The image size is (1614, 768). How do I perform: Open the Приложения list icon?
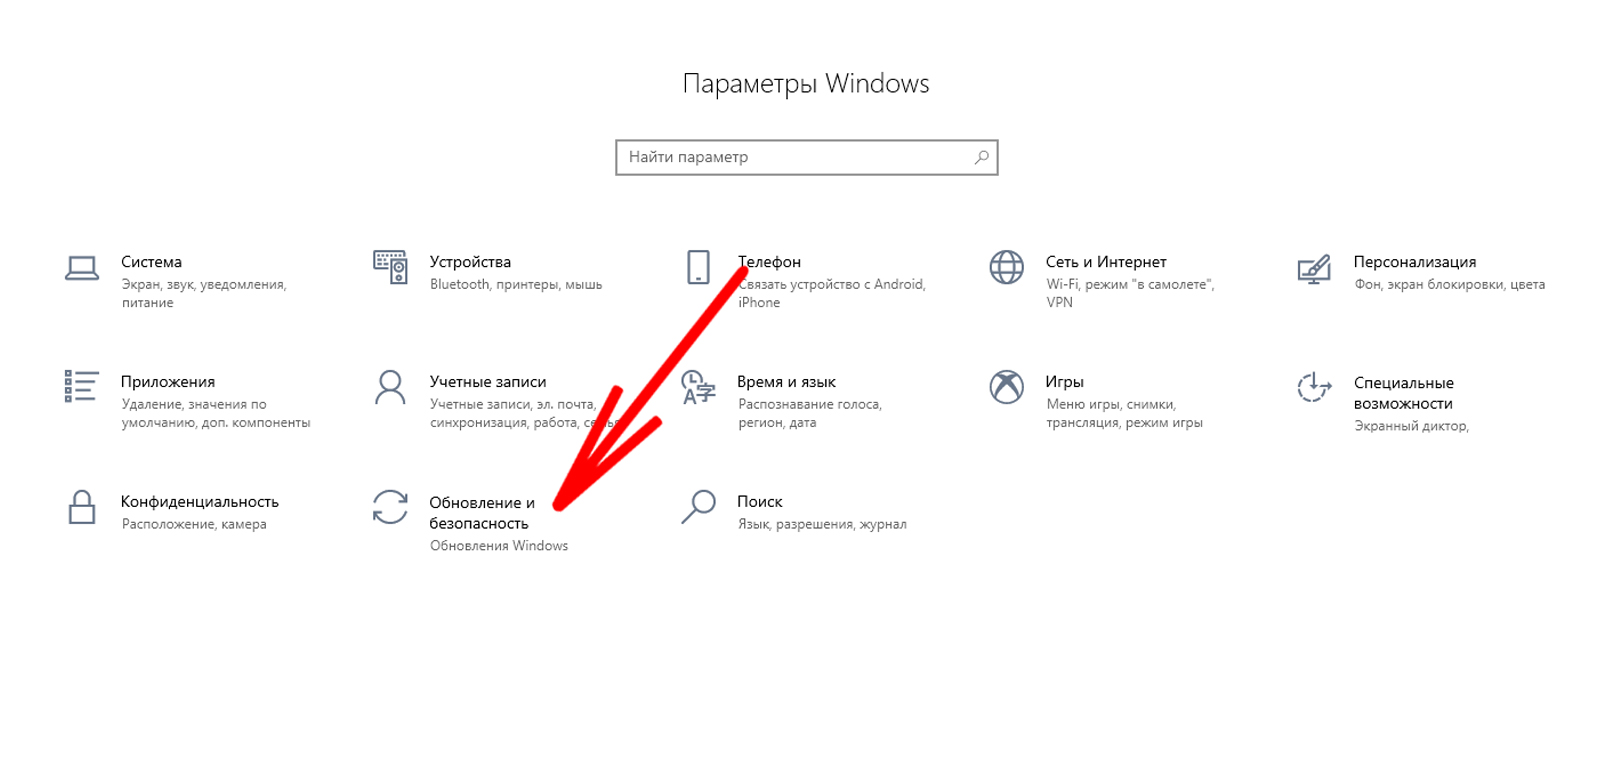pyautogui.click(x=81, y=386)
